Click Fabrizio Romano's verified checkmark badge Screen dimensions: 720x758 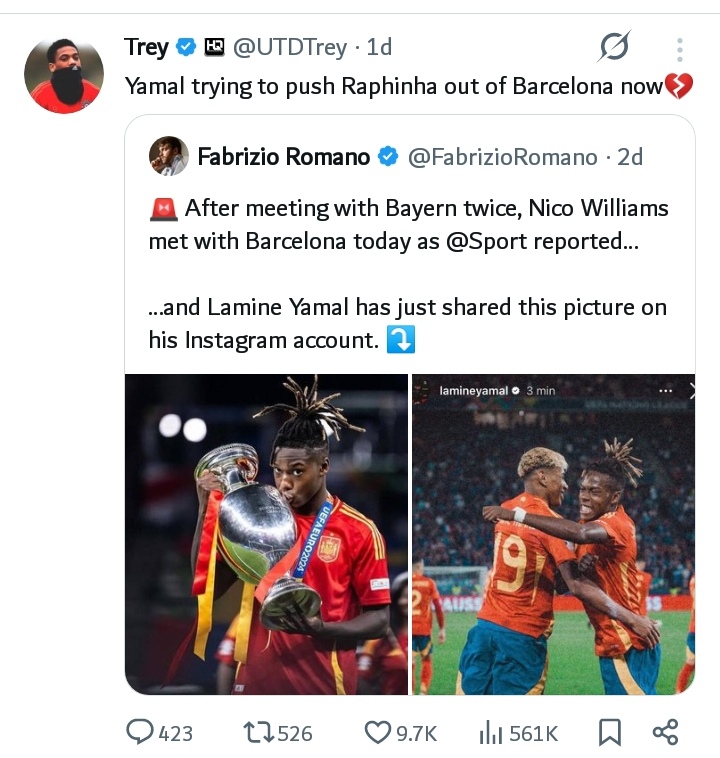click(388, 156)
